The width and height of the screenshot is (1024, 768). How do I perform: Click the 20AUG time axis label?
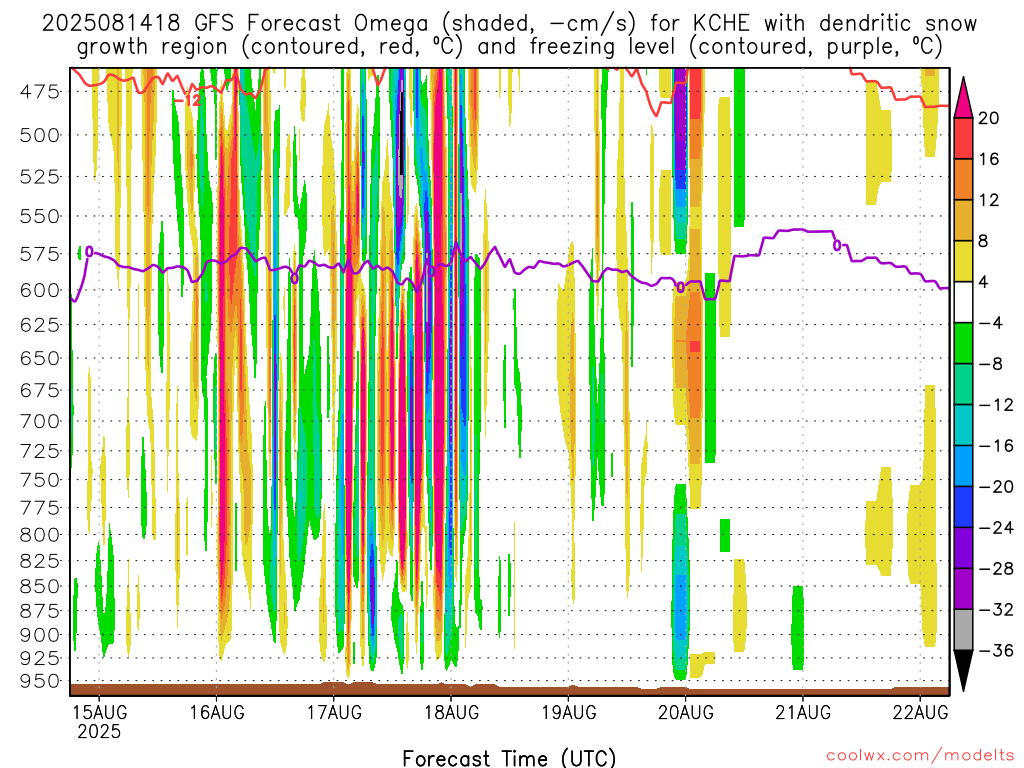tap(686, 712)
